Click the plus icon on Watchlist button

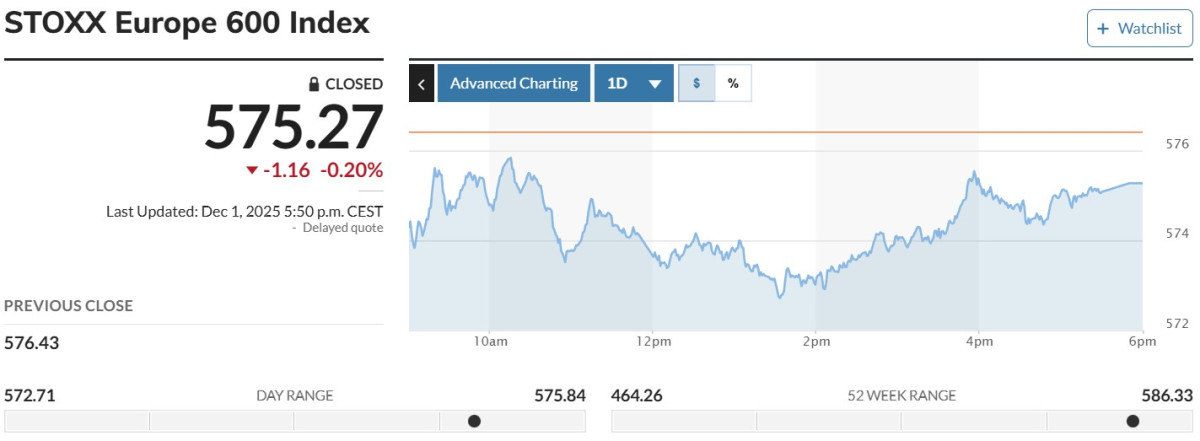(1103, 29)
